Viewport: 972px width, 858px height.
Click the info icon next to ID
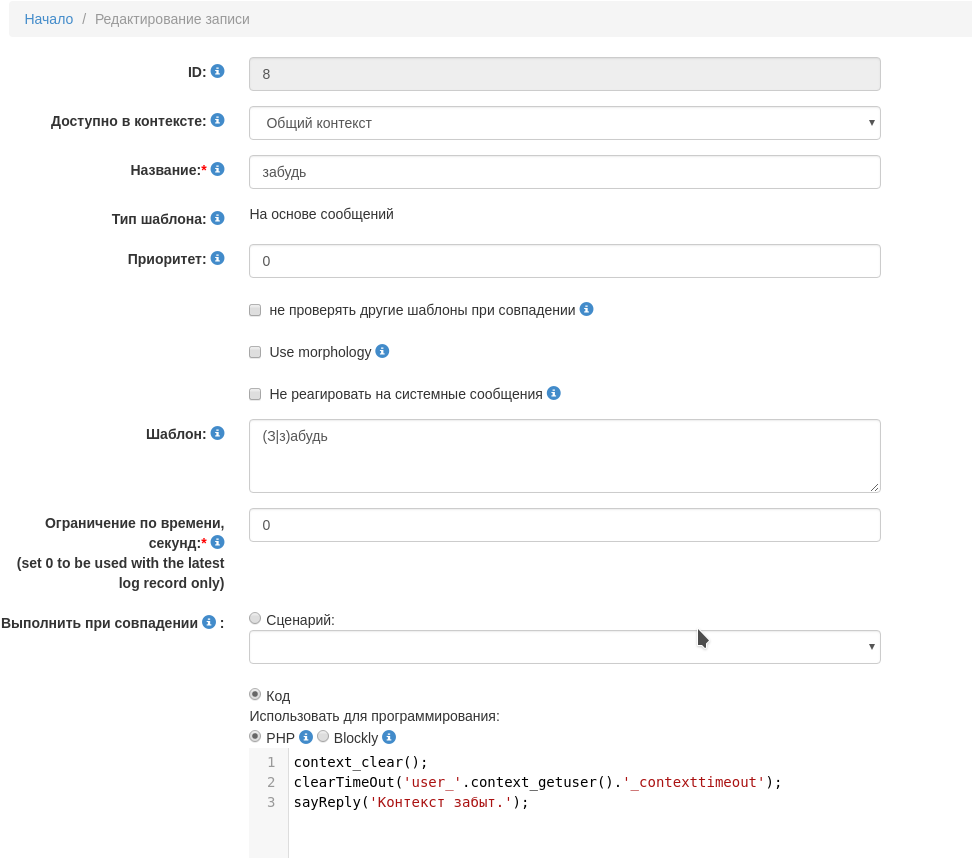pos(217,71)
